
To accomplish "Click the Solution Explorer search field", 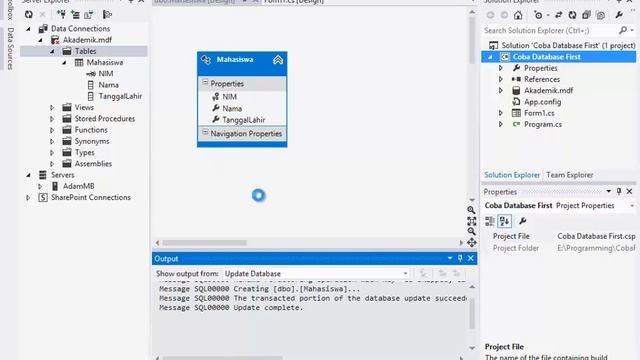I will pos(550,31).
